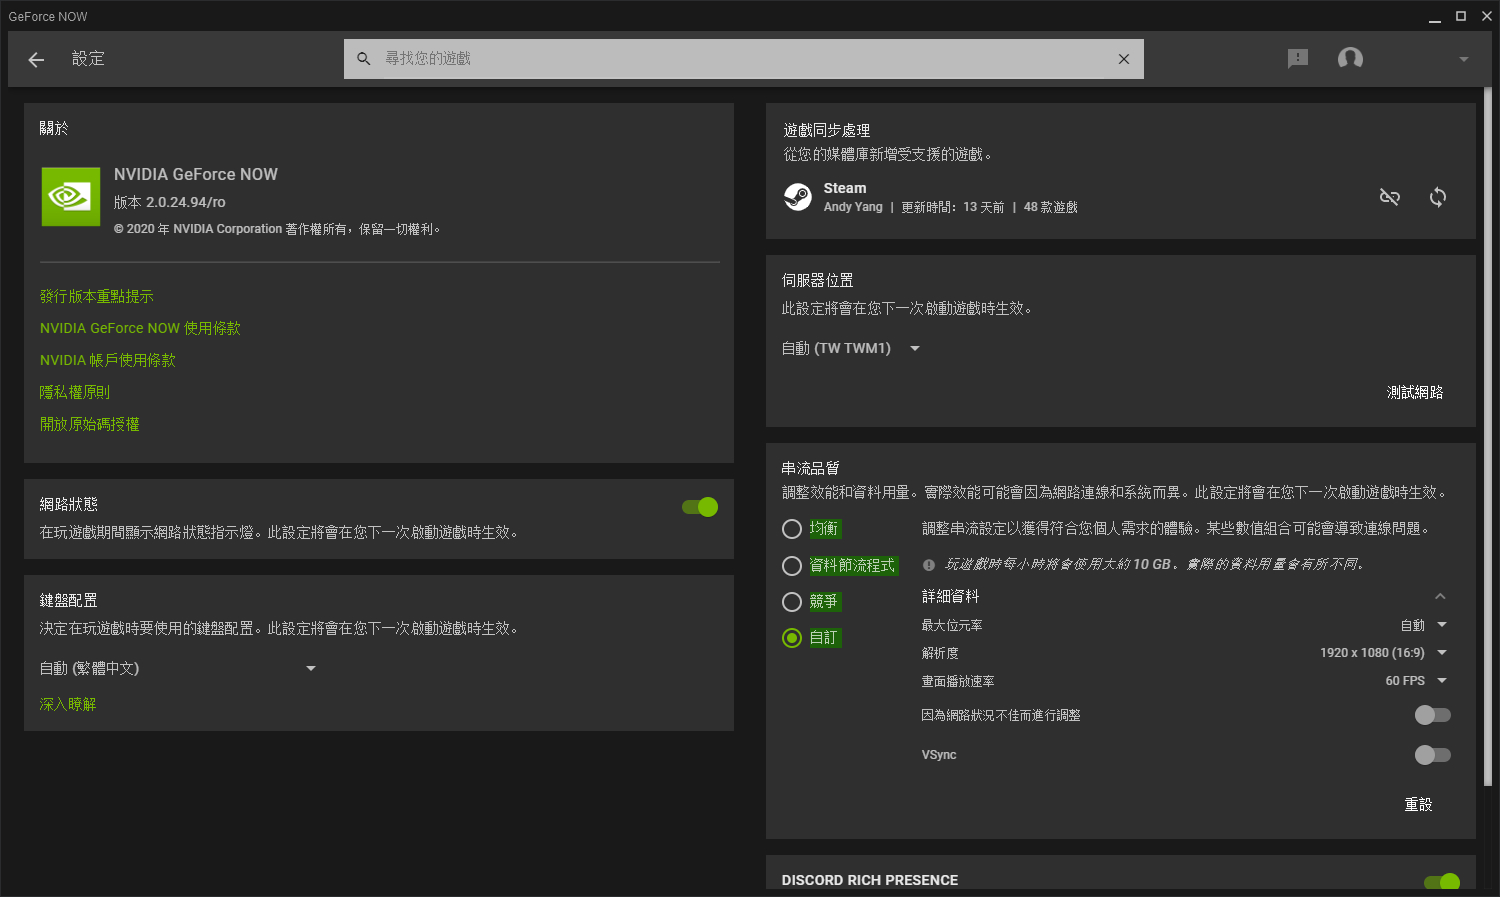Screen dimensions: 1500x897
Task: Toggle the 網路狀態 switch off
Action: (700, 507)
